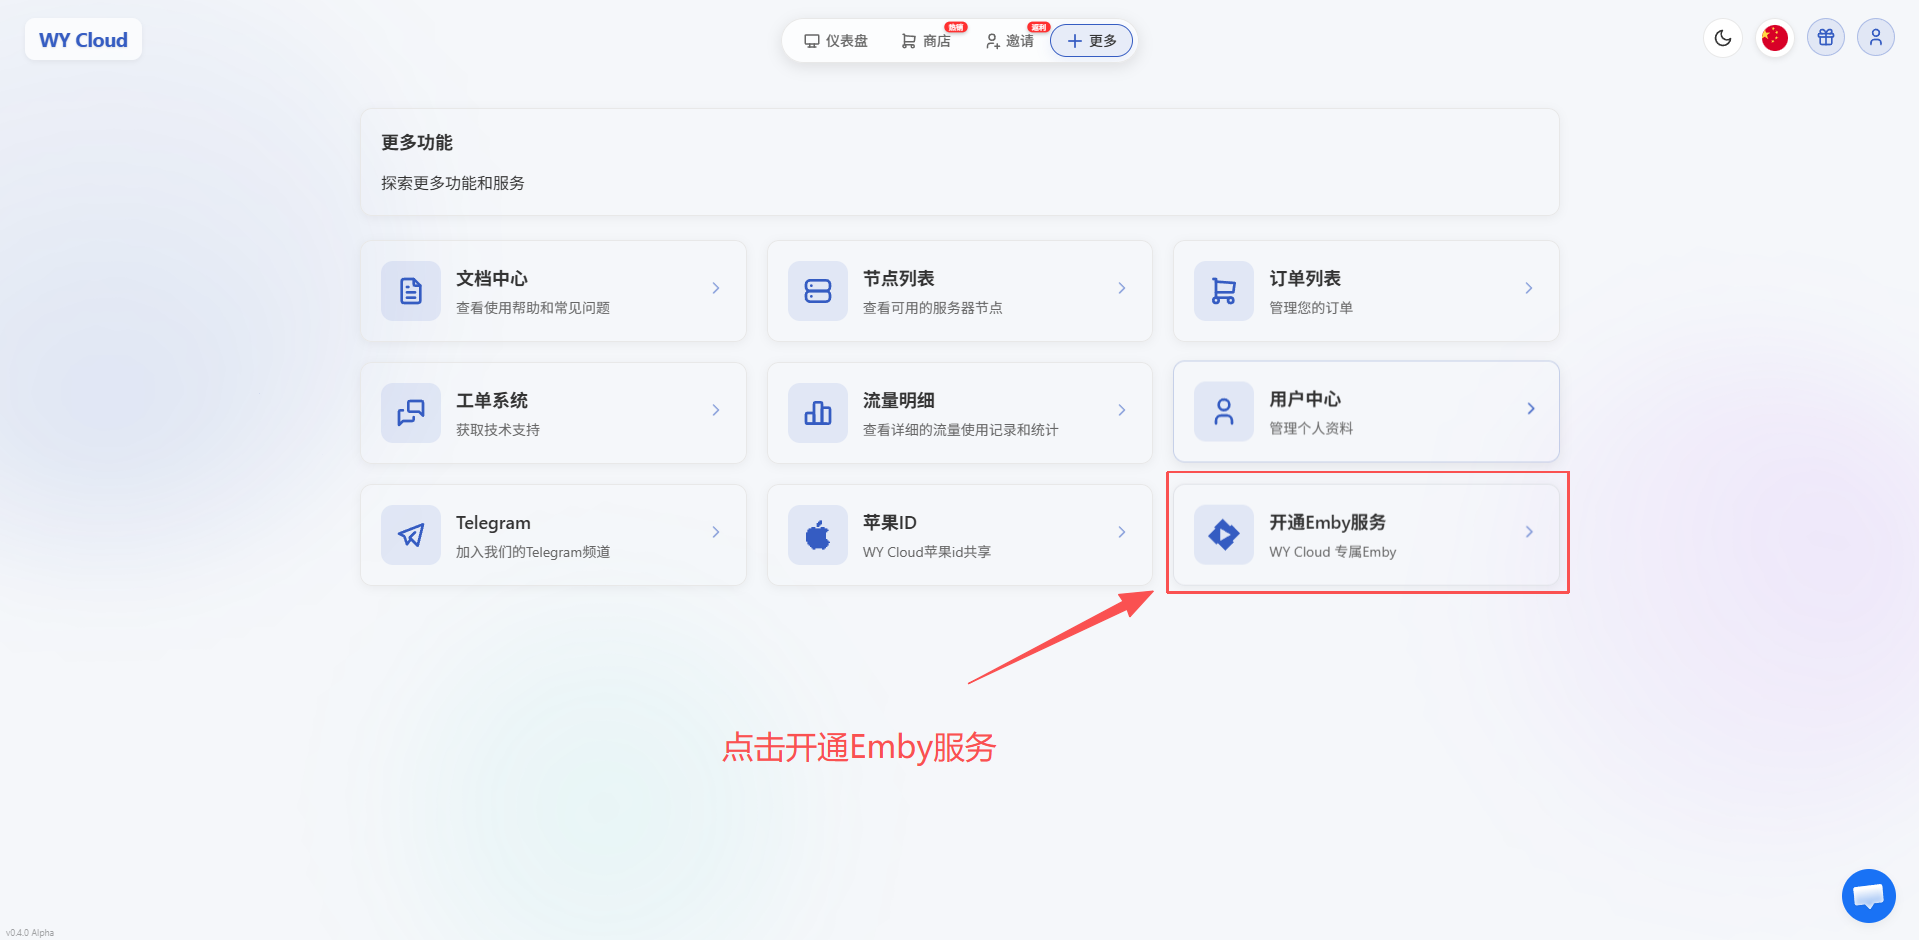The image size is (1919, 940).
Task: Go to the 仪表盘 dashboard tab
Action: click(x=836, y=41)
